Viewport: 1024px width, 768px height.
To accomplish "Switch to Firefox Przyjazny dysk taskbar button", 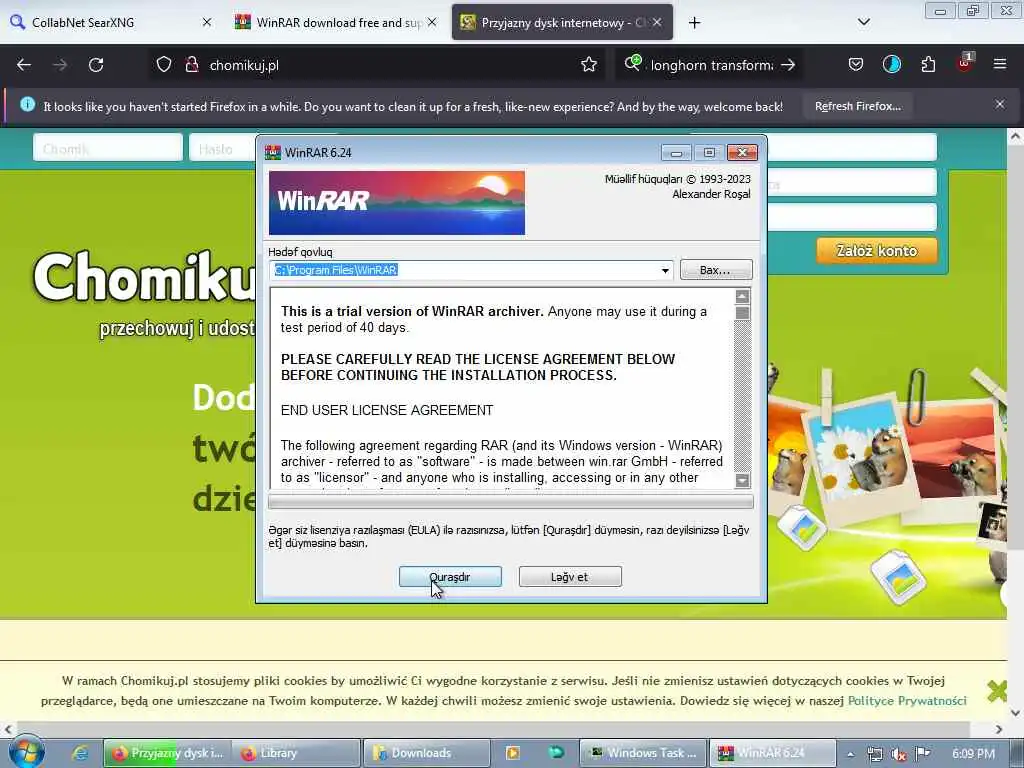I will tap(166, 753).
